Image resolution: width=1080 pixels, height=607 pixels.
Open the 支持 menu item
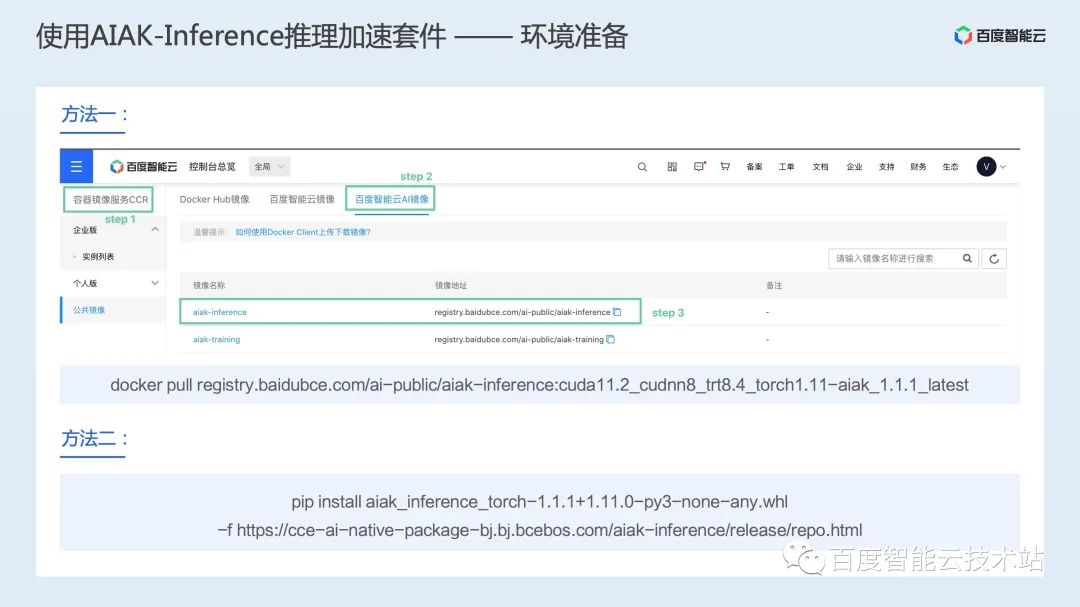886,167
